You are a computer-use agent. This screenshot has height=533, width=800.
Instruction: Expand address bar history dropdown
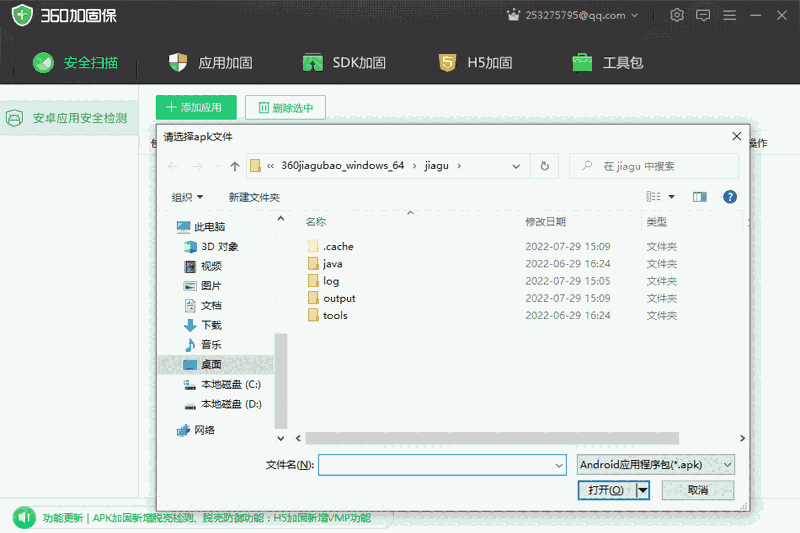[x=516, y=166]
